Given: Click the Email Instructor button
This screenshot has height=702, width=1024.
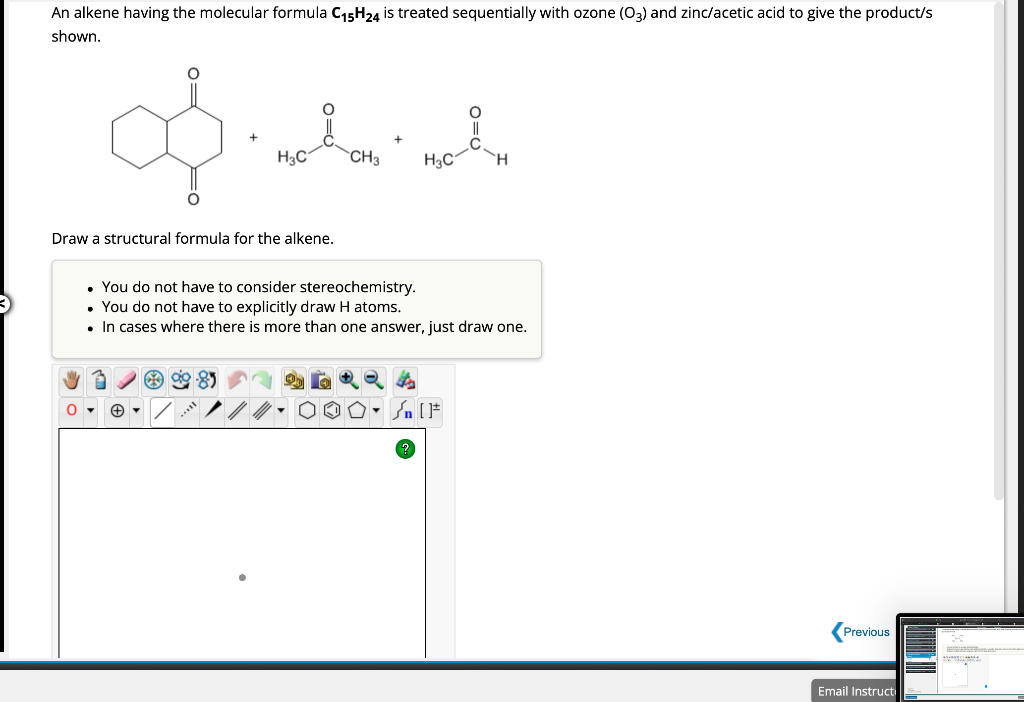Looking at the screenshot, I should [855, 691].
